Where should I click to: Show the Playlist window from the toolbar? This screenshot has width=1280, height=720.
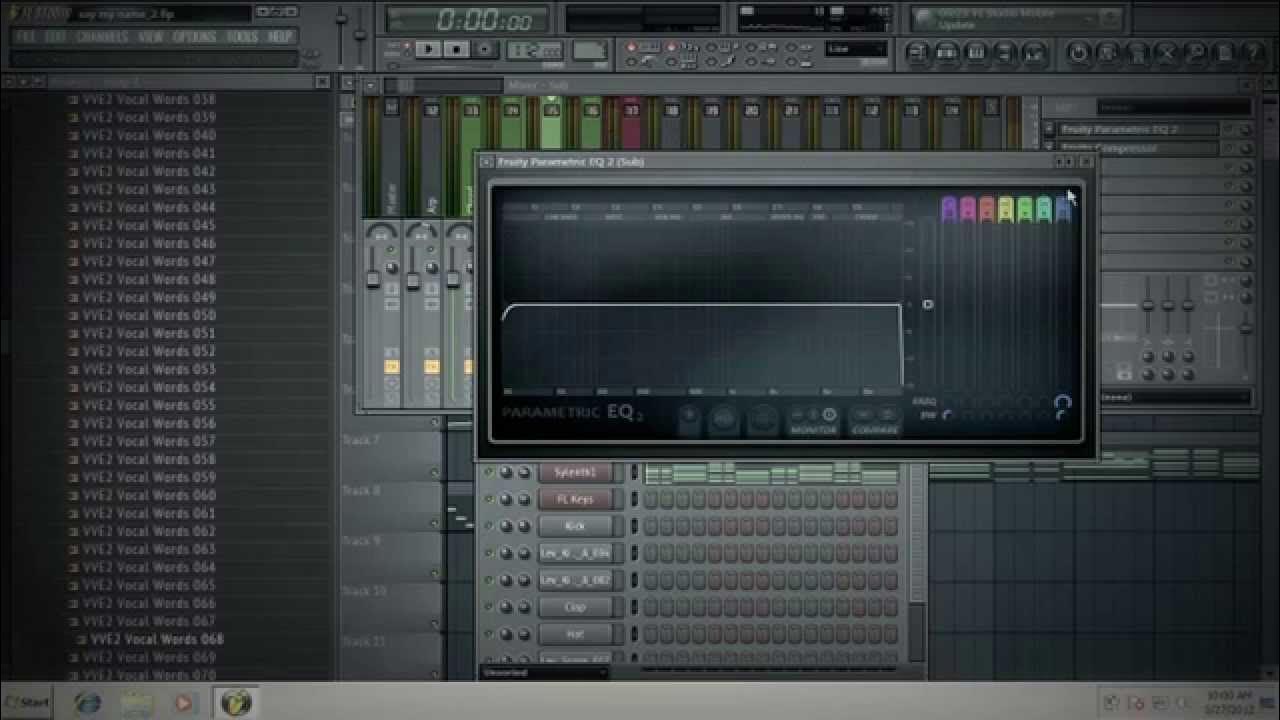[919, 53]
